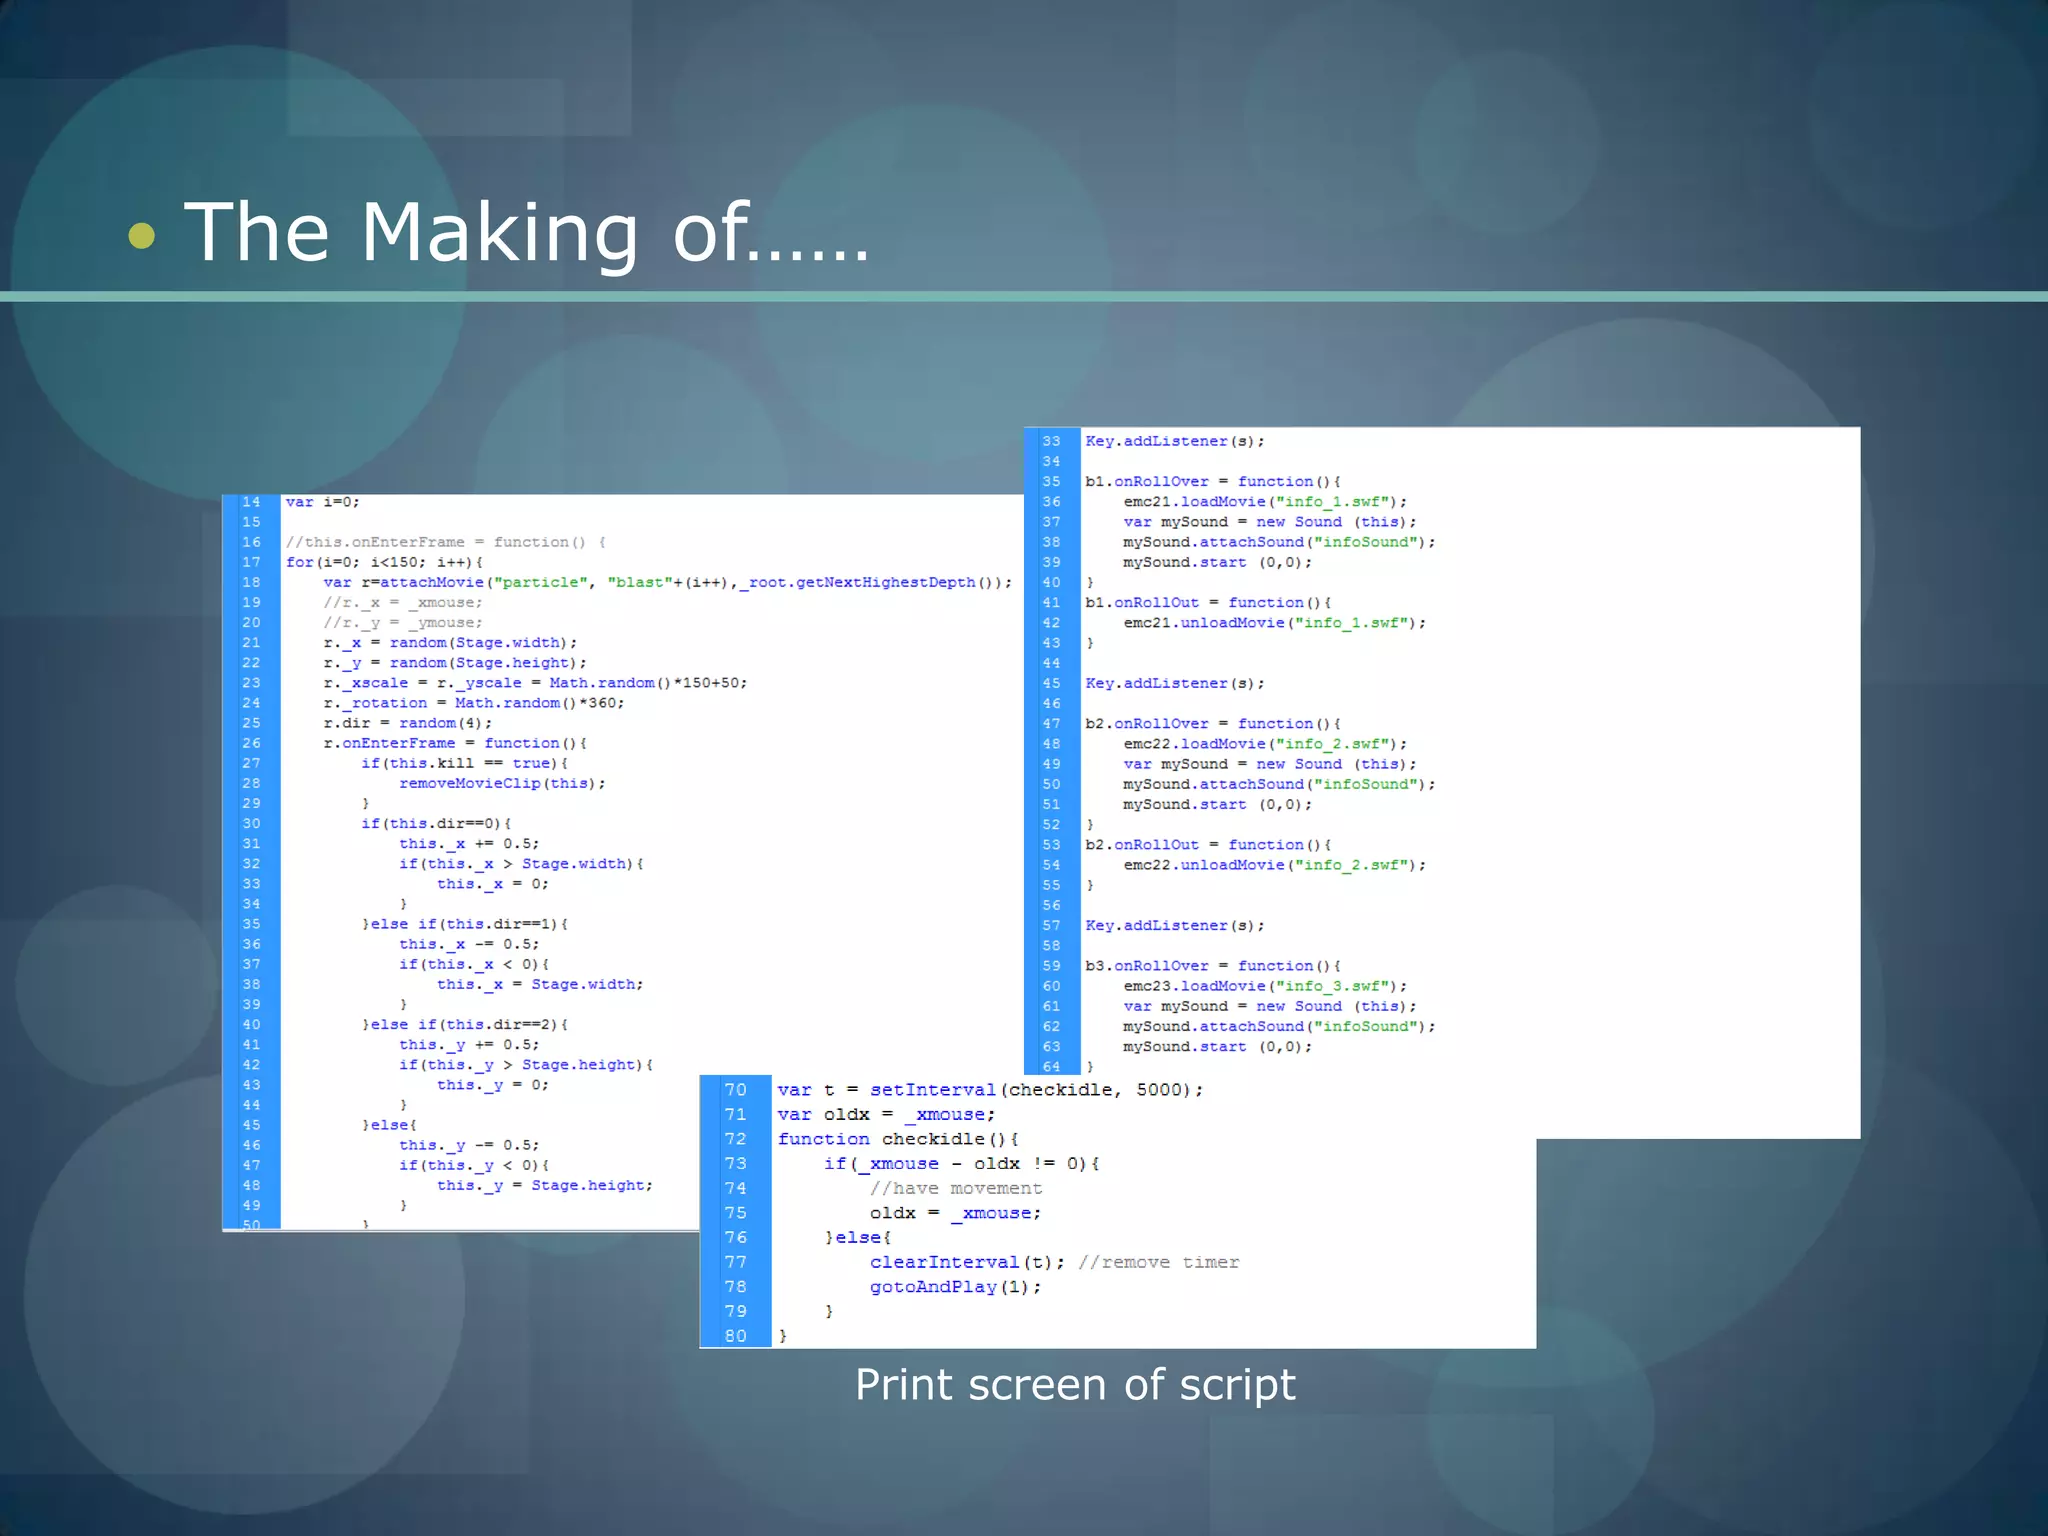Click "if(this.kill == true){" line

(x=464, y=763)
